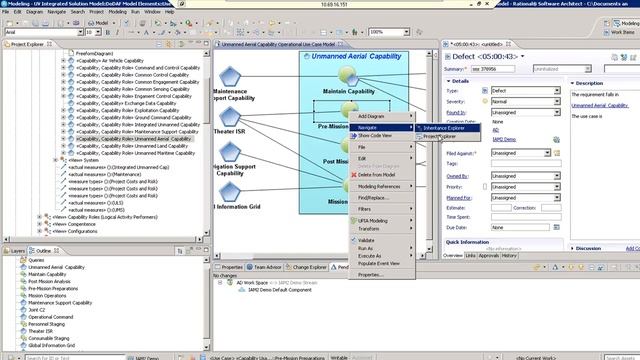Open Modeling References submenu

click(x=382, y=187)
